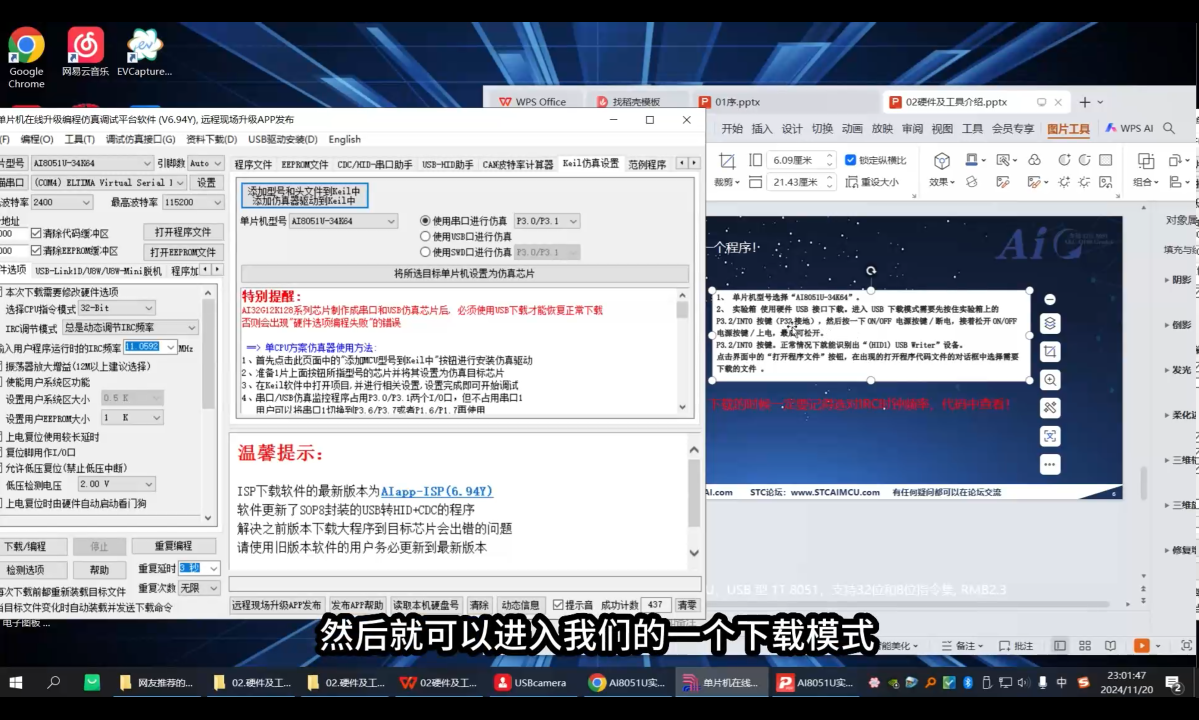Open the 2.00 V low voltage detection dropdown
This screenshot has width=1199, height=720.
tap(116, 484)
